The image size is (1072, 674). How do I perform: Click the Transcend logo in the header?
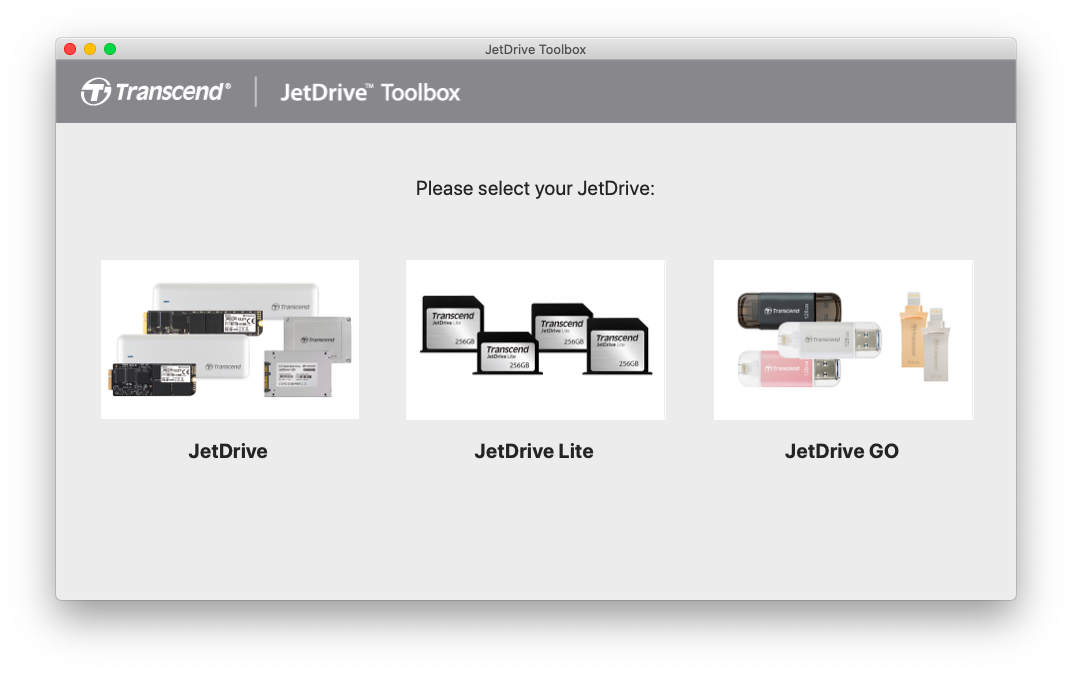click(x=156, y=92)
